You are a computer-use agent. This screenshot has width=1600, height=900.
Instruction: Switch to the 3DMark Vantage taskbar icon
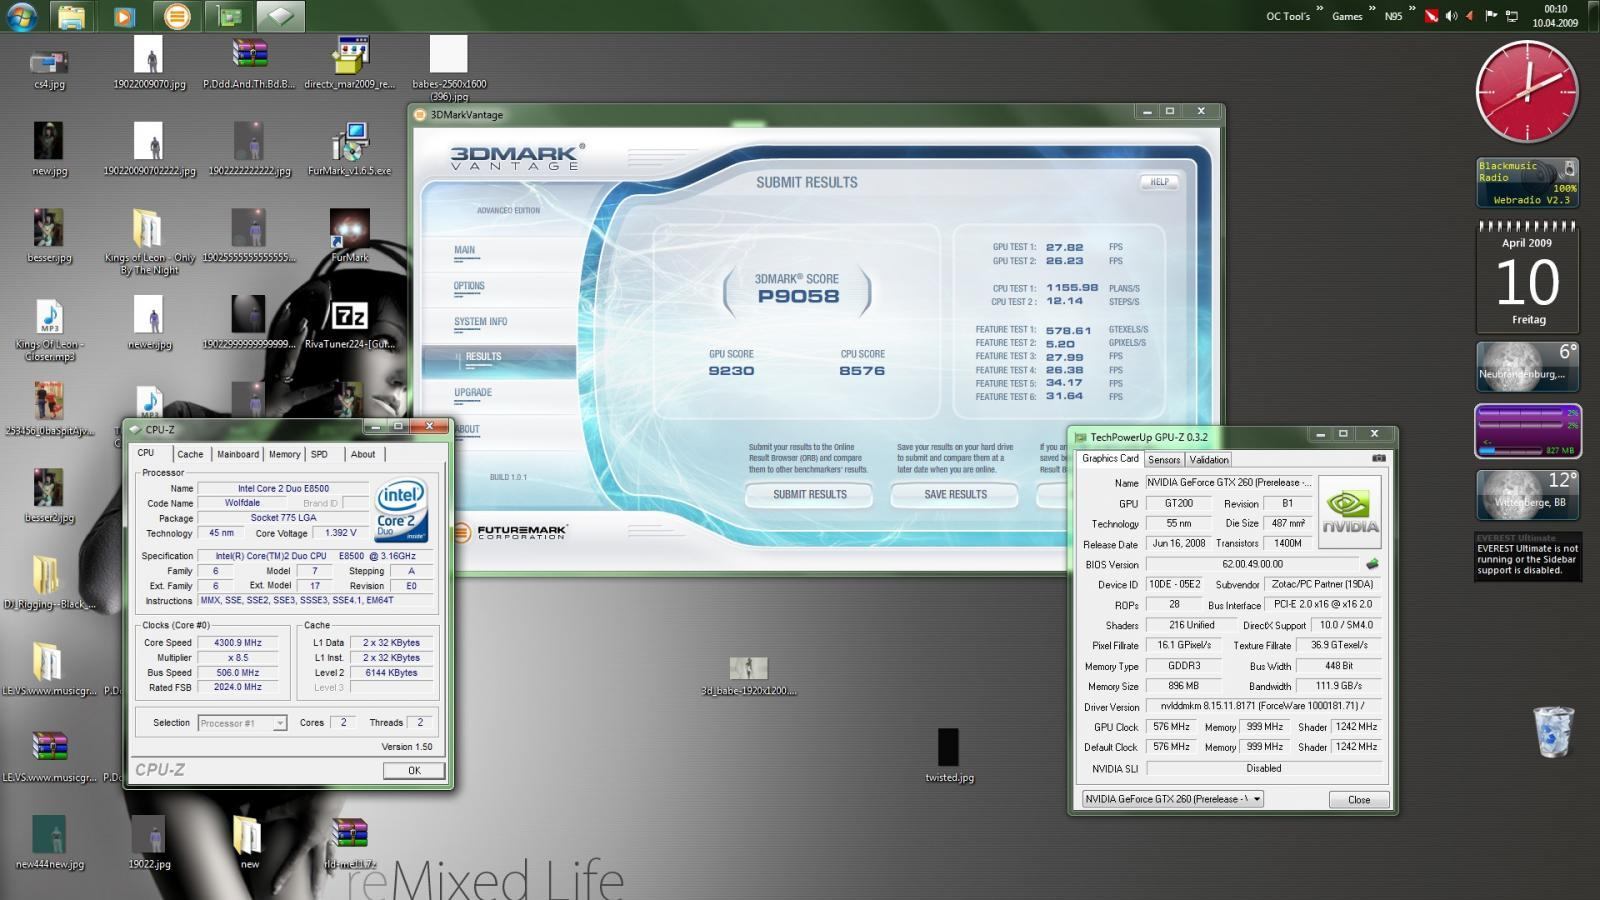tap(177, 16)
